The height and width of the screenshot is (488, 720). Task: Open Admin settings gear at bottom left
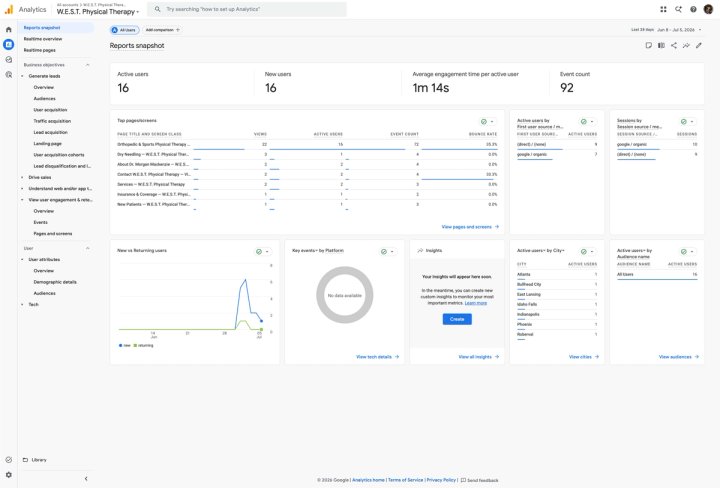point(8,475)
